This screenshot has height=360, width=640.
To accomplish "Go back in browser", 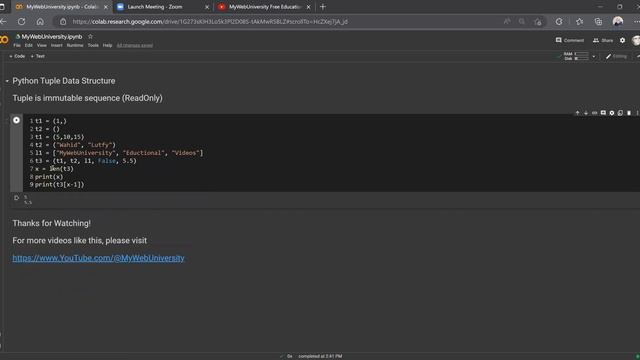I will click(x=4, y=22).
